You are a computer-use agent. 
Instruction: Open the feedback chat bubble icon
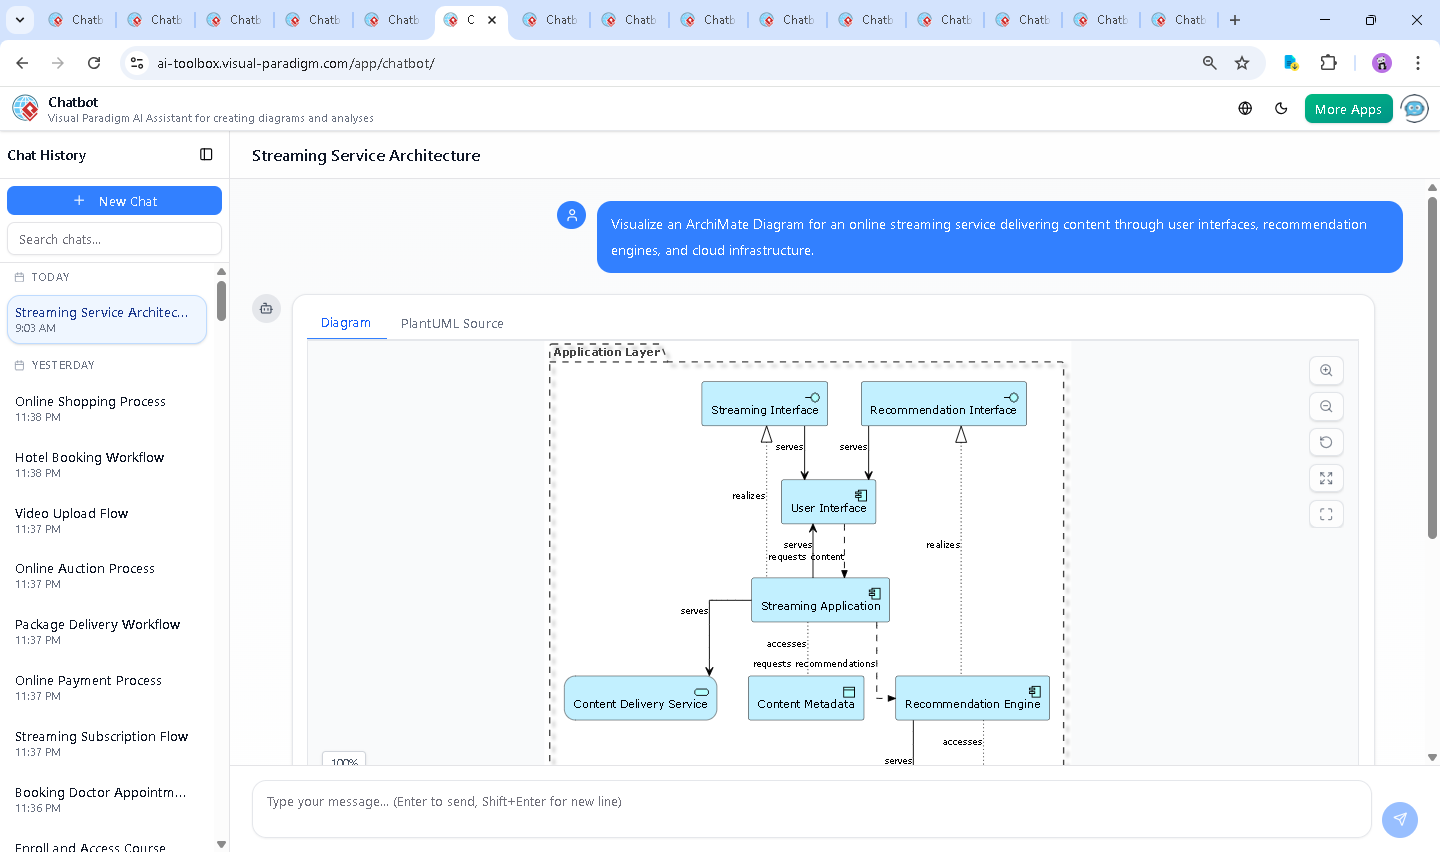coord(1414,109)
